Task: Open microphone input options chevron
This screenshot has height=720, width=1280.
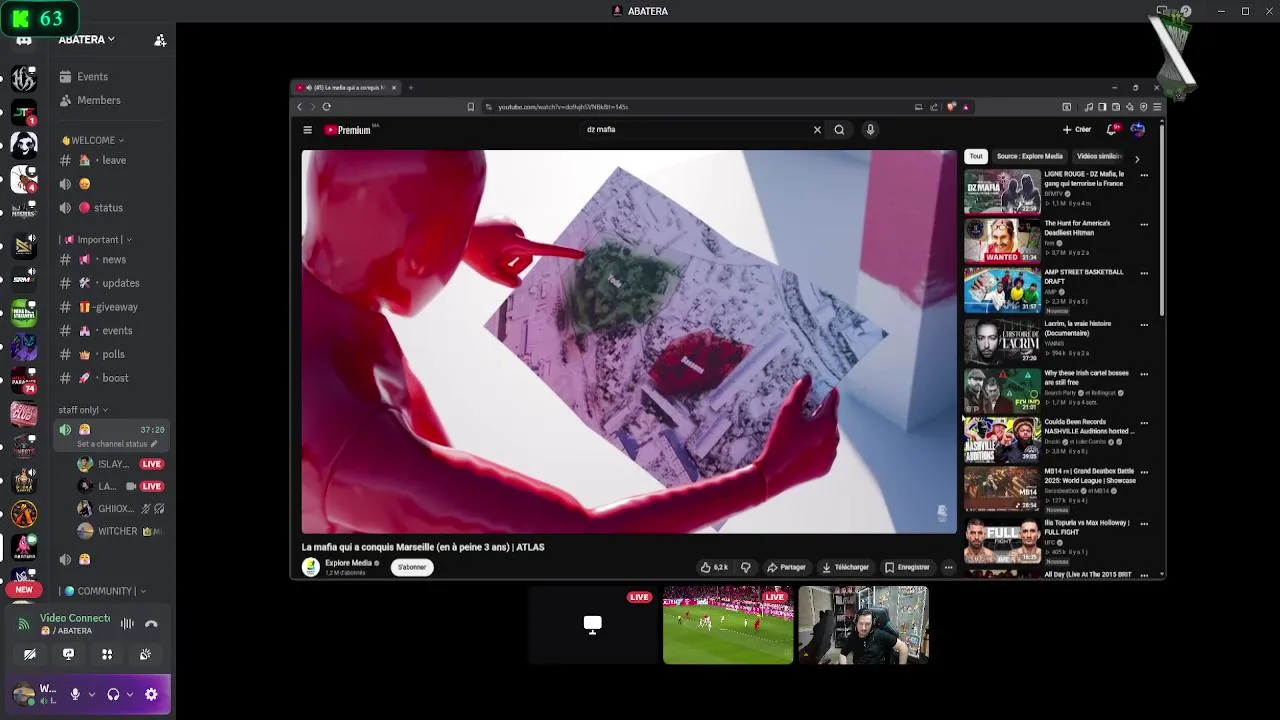Action: pos(91,694)
